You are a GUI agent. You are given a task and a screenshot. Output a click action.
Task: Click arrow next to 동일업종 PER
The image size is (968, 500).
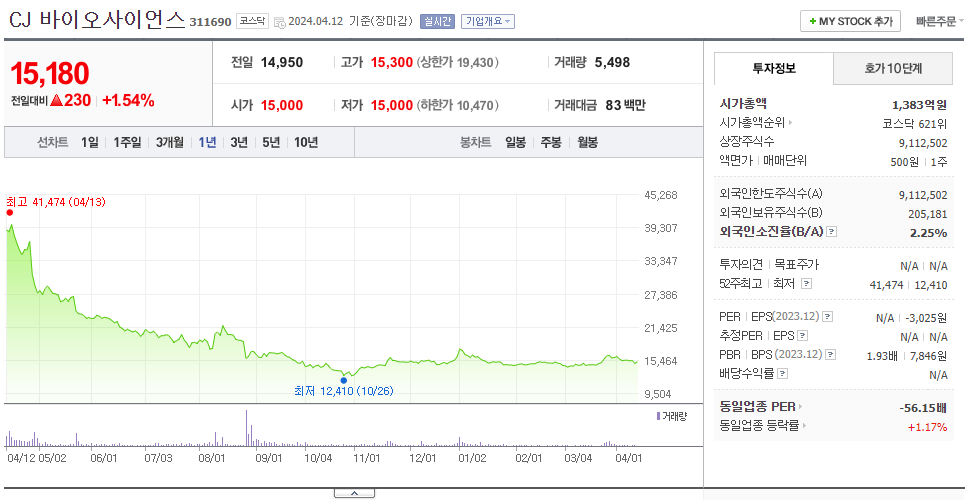(801, 407)
